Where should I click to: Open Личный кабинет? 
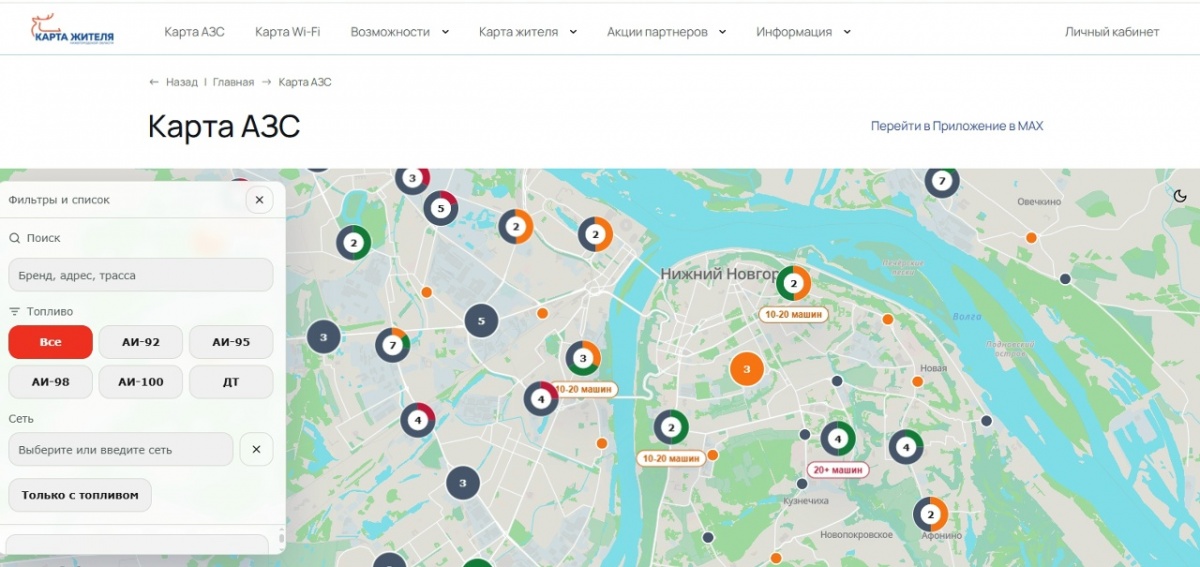click(x=1112, y=32)
